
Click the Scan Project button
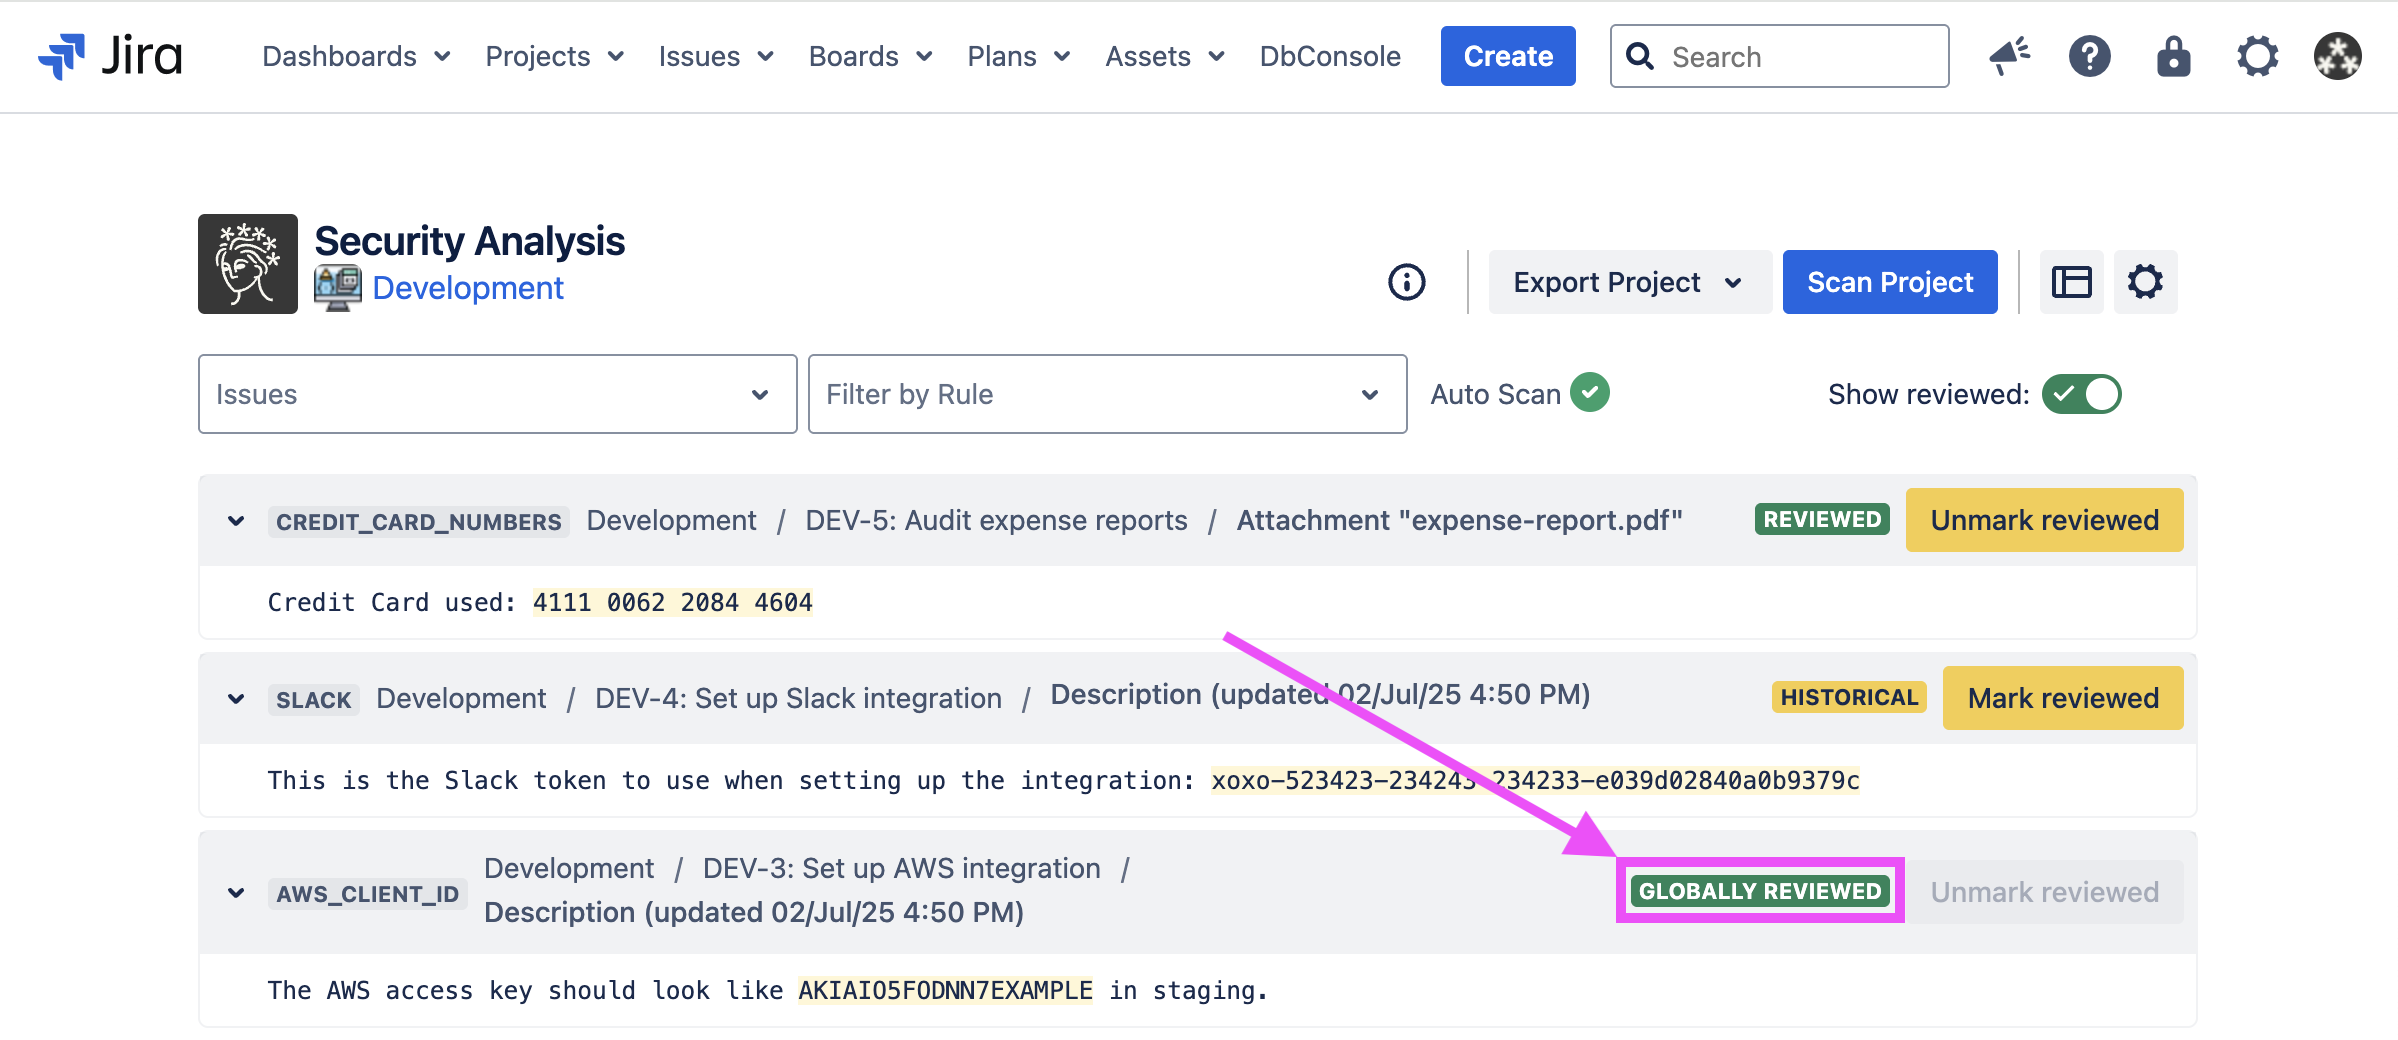(1889, 282)
